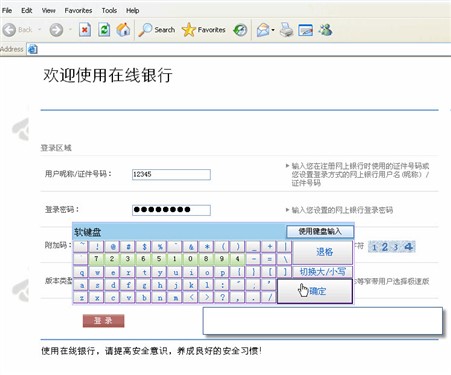Open the View menu

(49, 11)
